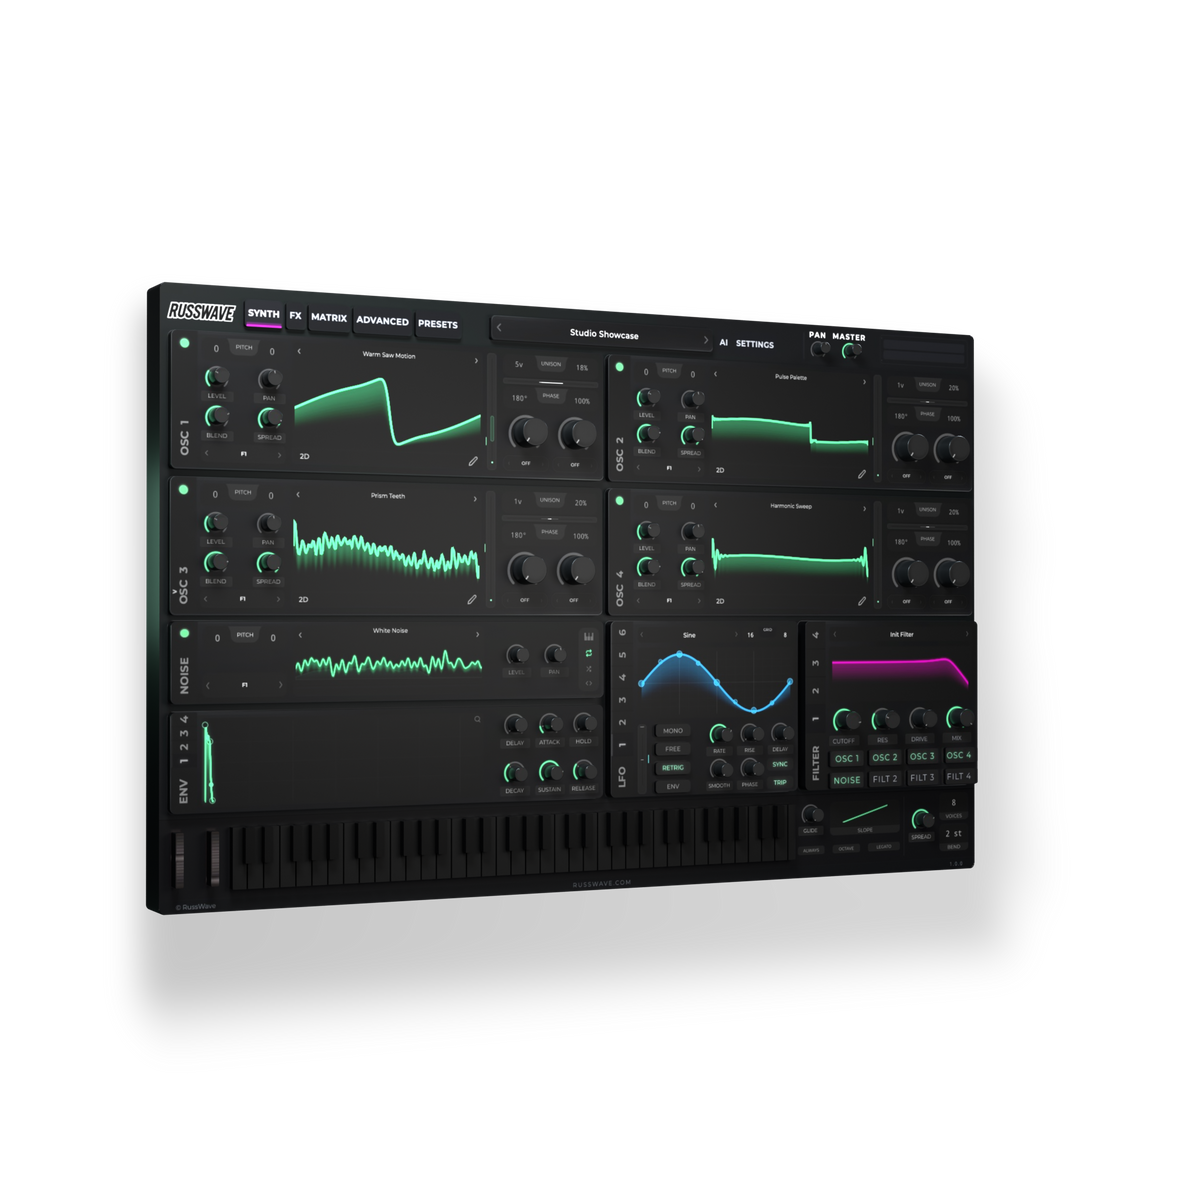Screen dimensions: 1200x1200
Task: Click the OSC 2 Pan knob
Action: click(x=691, y=399)
